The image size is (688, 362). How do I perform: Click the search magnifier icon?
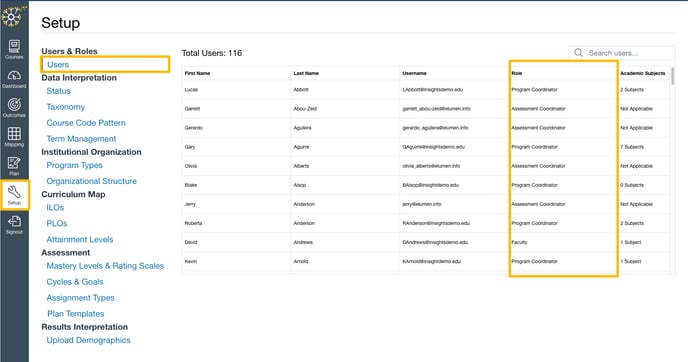pyautogui.click(x=578, y=53)
